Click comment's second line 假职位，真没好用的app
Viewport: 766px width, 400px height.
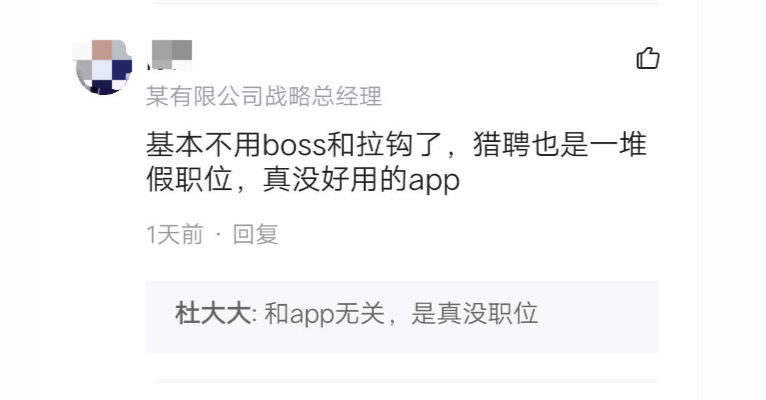click(303, 180)
